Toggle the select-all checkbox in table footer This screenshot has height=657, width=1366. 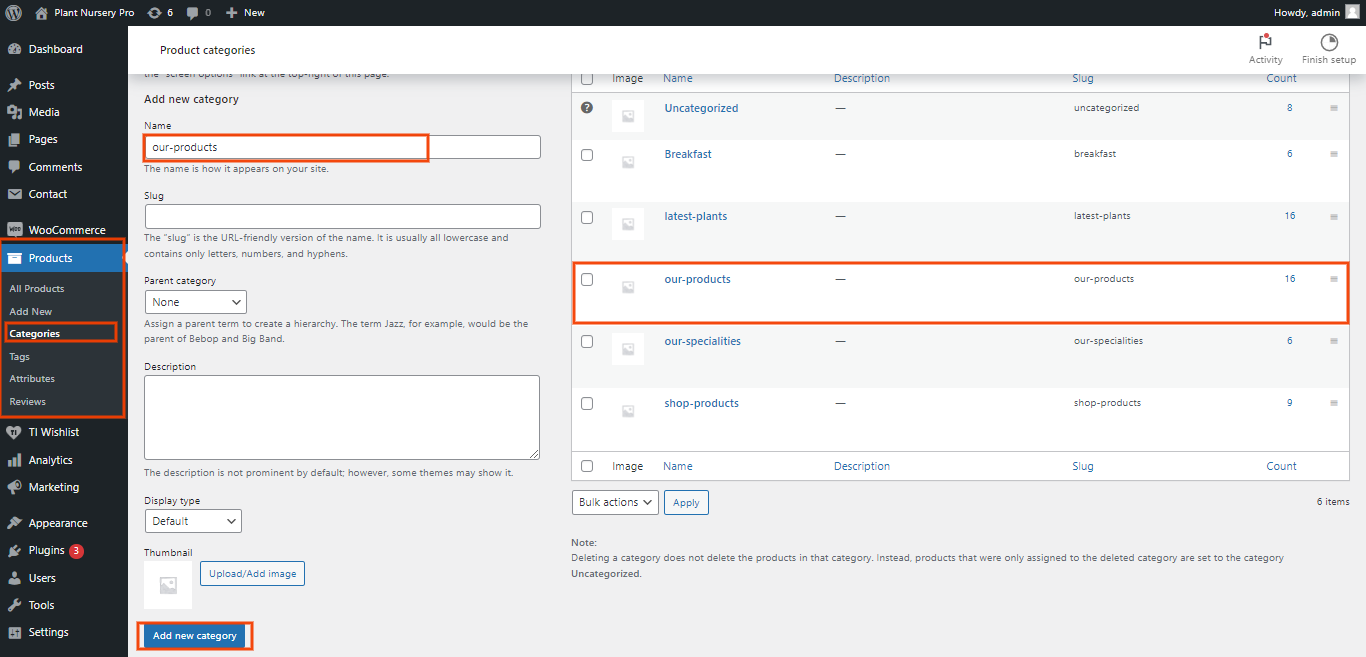(587, 466)
